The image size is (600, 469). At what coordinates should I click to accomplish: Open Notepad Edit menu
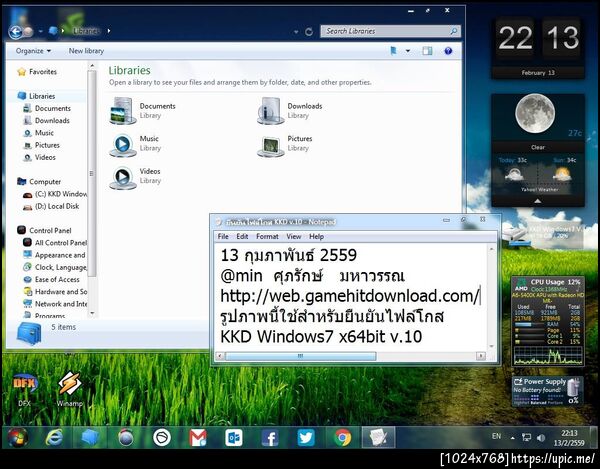(x=242, y=236)
